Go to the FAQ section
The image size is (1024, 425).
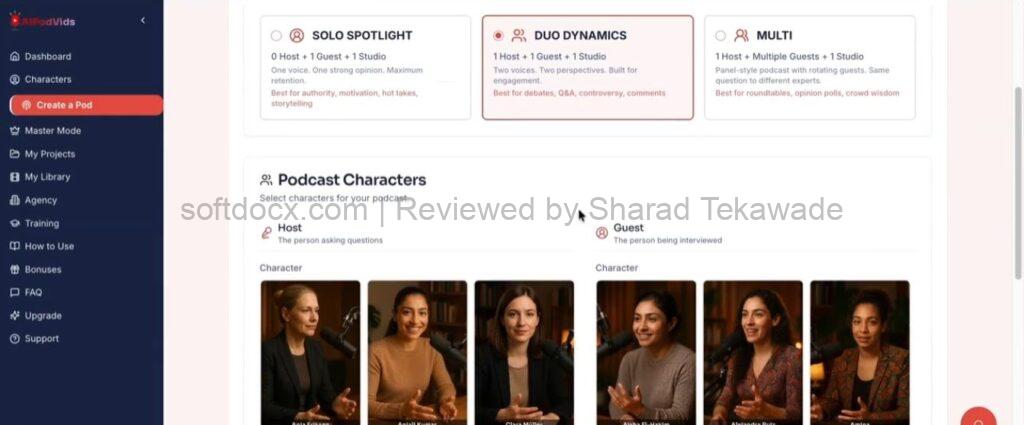(x=33, y=292)
